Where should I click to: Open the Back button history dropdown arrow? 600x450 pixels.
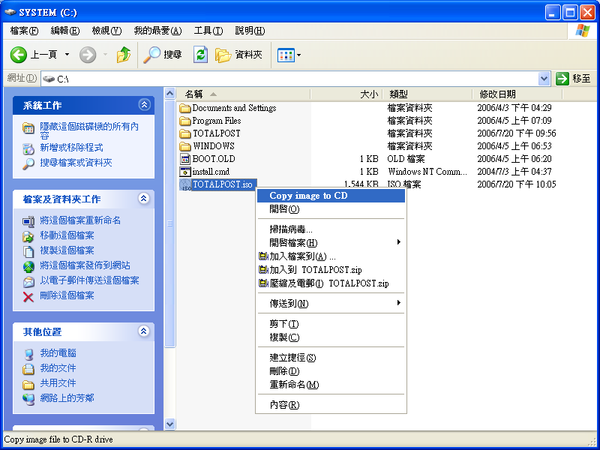click(67, 55)
